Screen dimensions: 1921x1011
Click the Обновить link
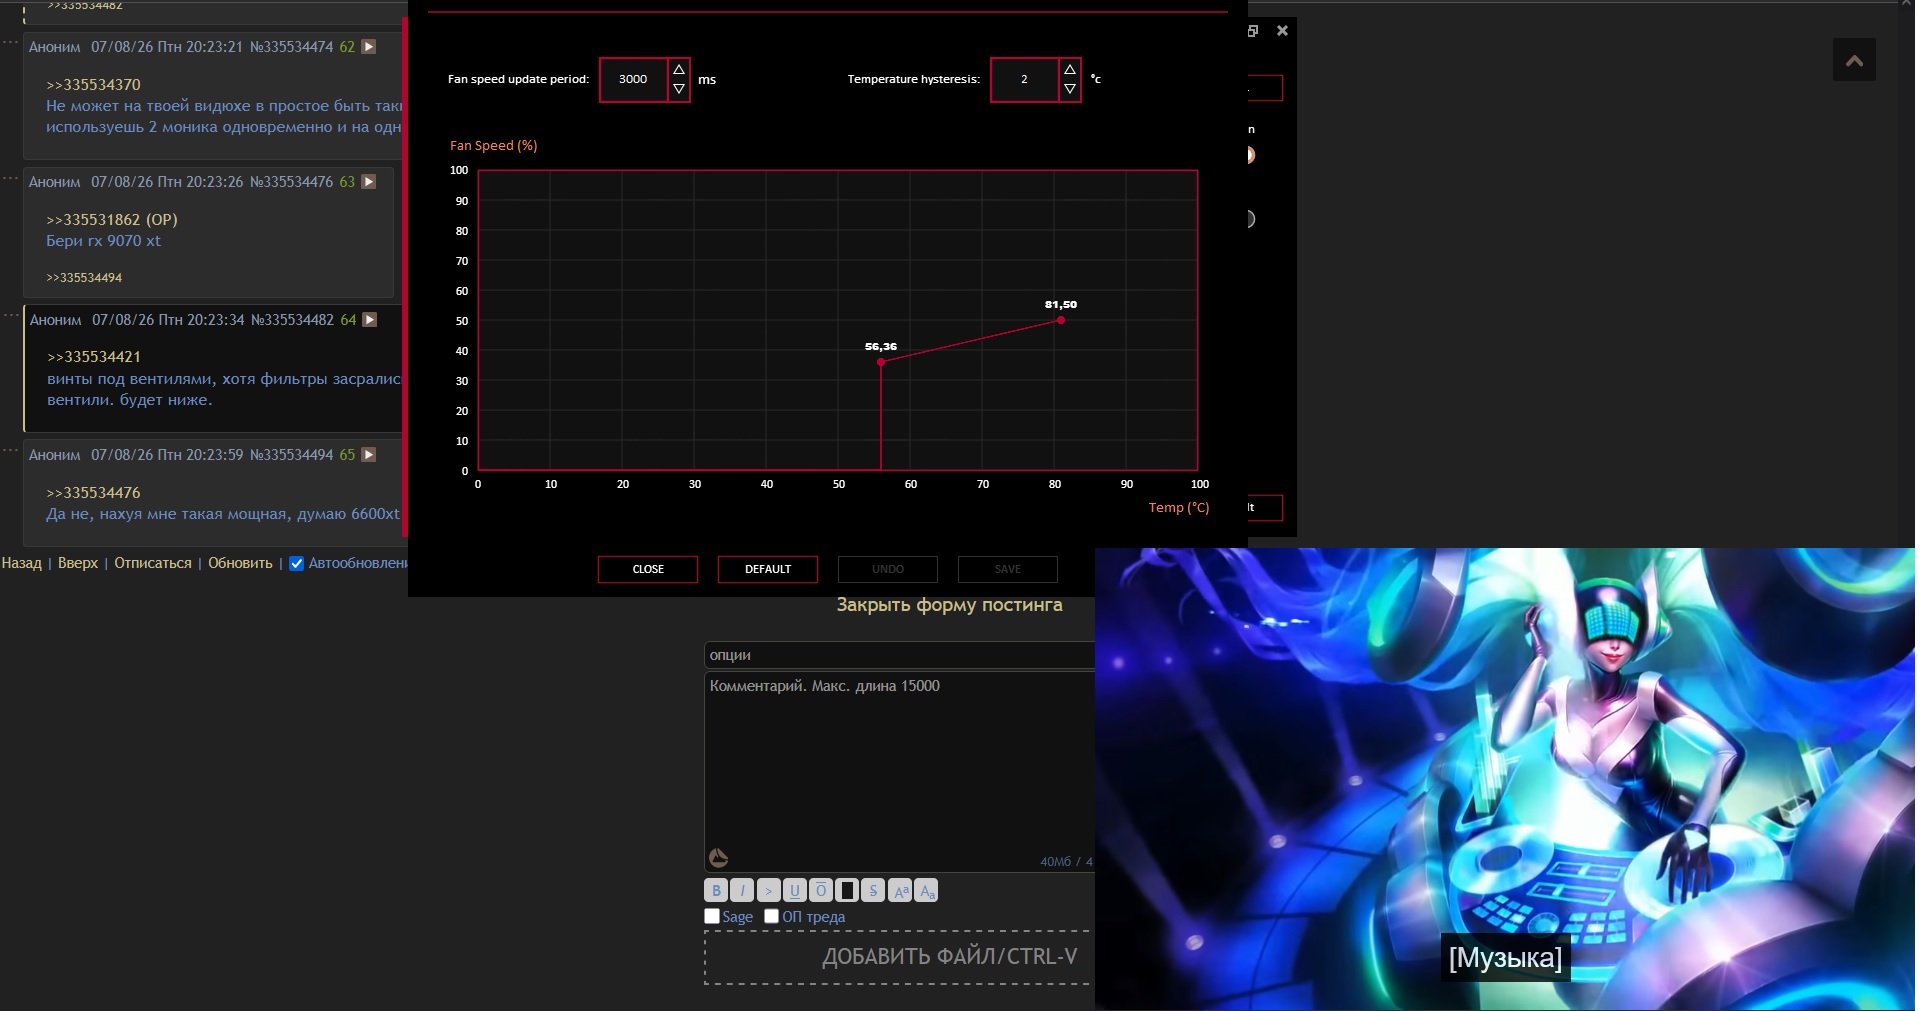pyautogui.click(x=240, y=563)
